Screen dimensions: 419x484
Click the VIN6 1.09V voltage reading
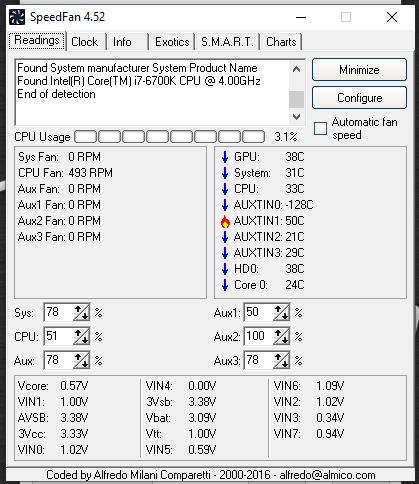point(309,386)
